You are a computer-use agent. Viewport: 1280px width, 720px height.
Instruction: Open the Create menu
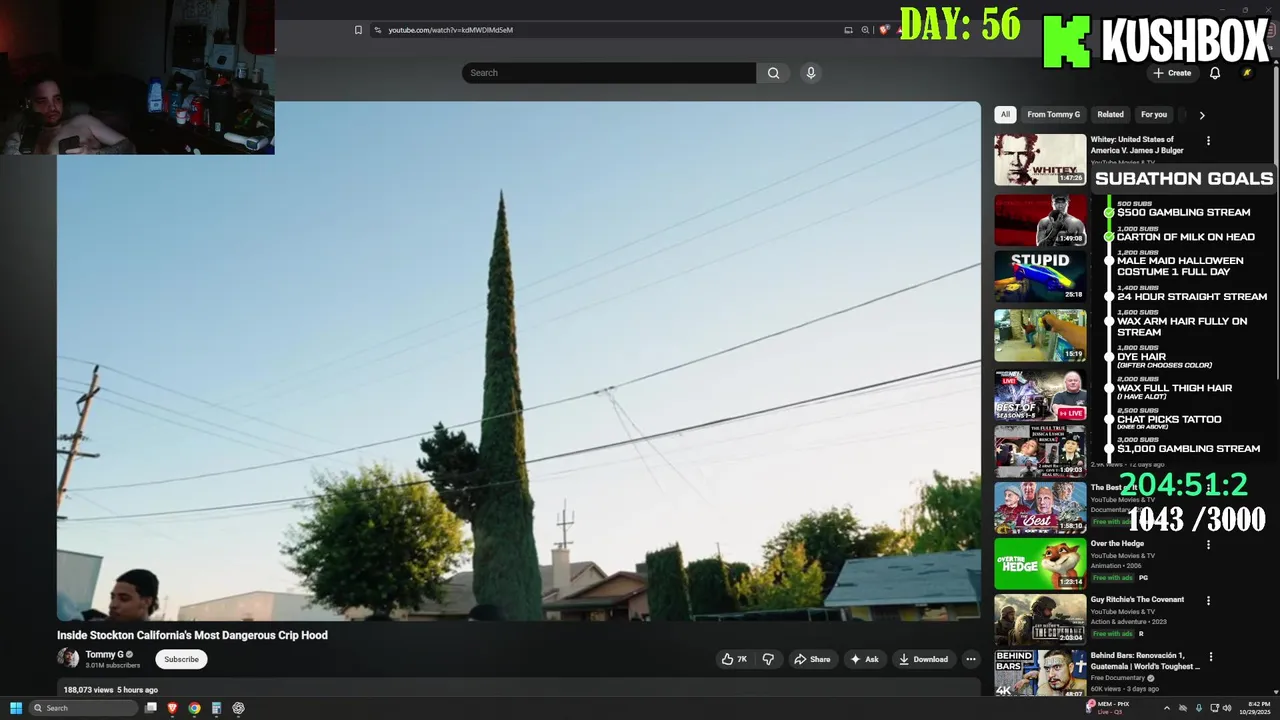[1172, 73]
